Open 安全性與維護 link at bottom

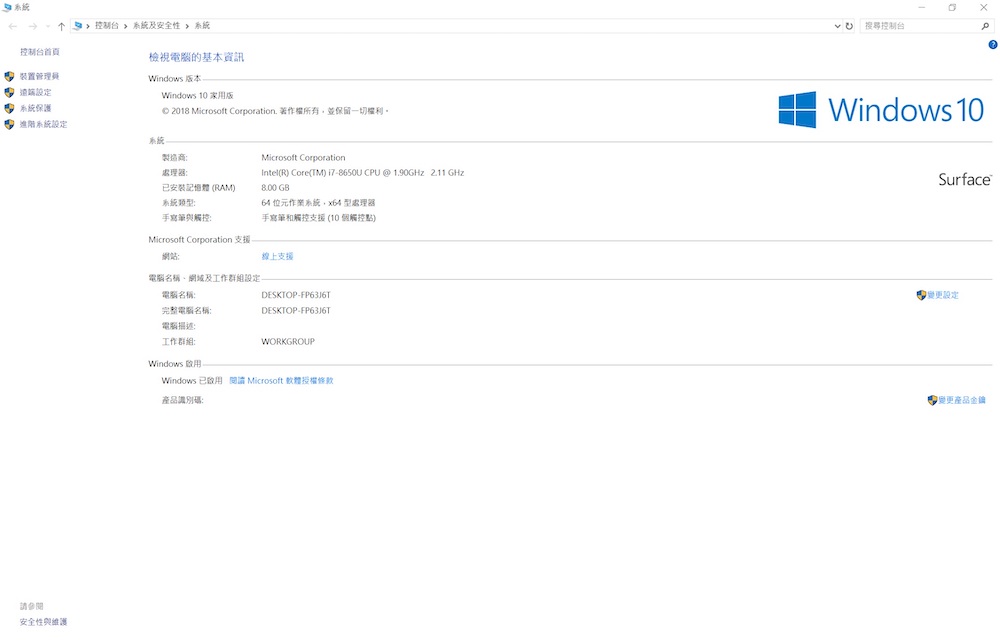coord(43,622)
